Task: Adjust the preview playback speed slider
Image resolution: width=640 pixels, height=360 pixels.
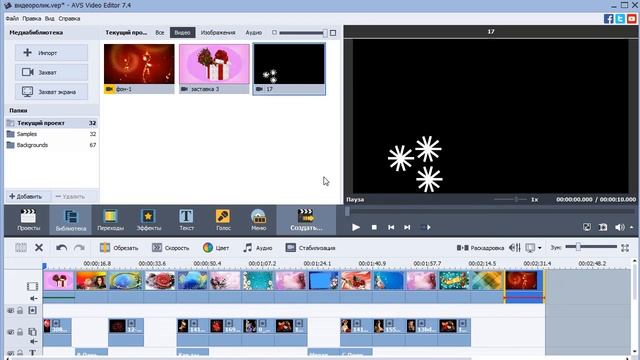Action: [x=510, y=199]
